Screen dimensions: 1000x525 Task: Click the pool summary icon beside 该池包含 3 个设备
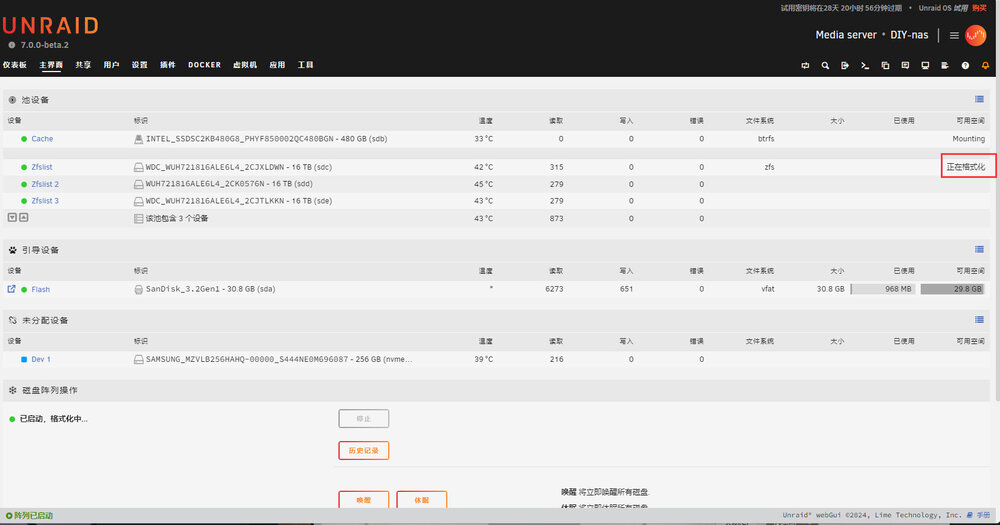tap(138, 218)
